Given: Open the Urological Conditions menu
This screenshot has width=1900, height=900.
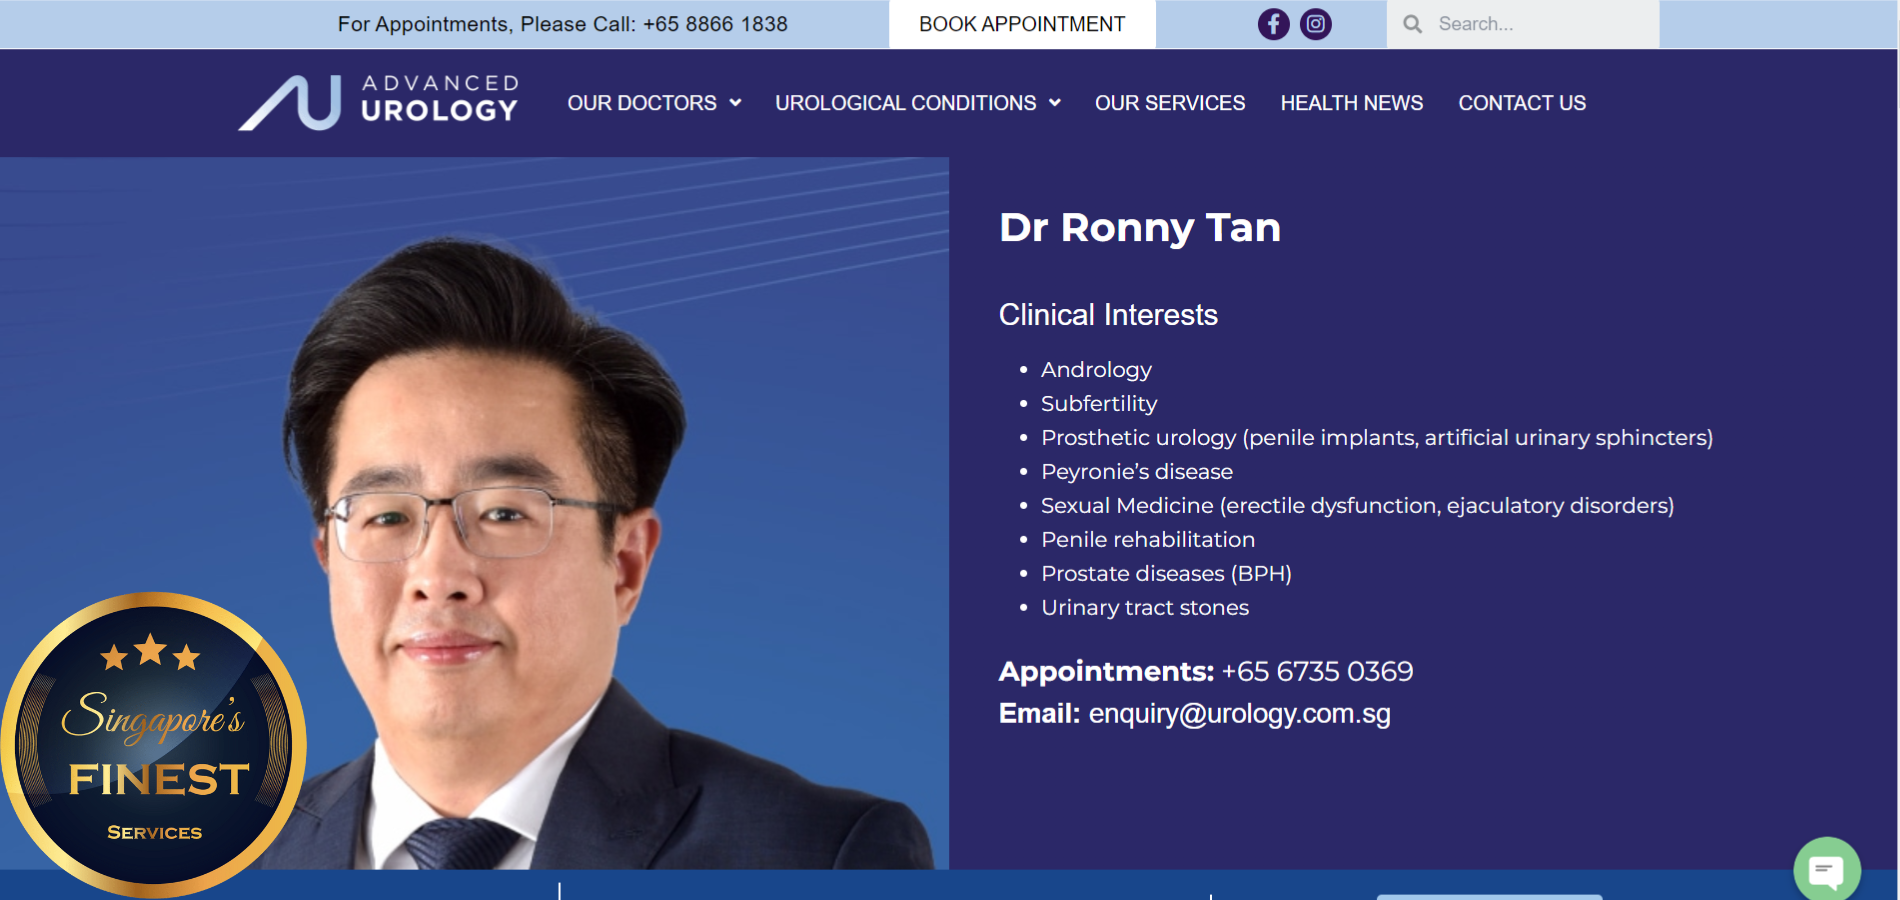Looking at the screenshot, I should 905,103.
